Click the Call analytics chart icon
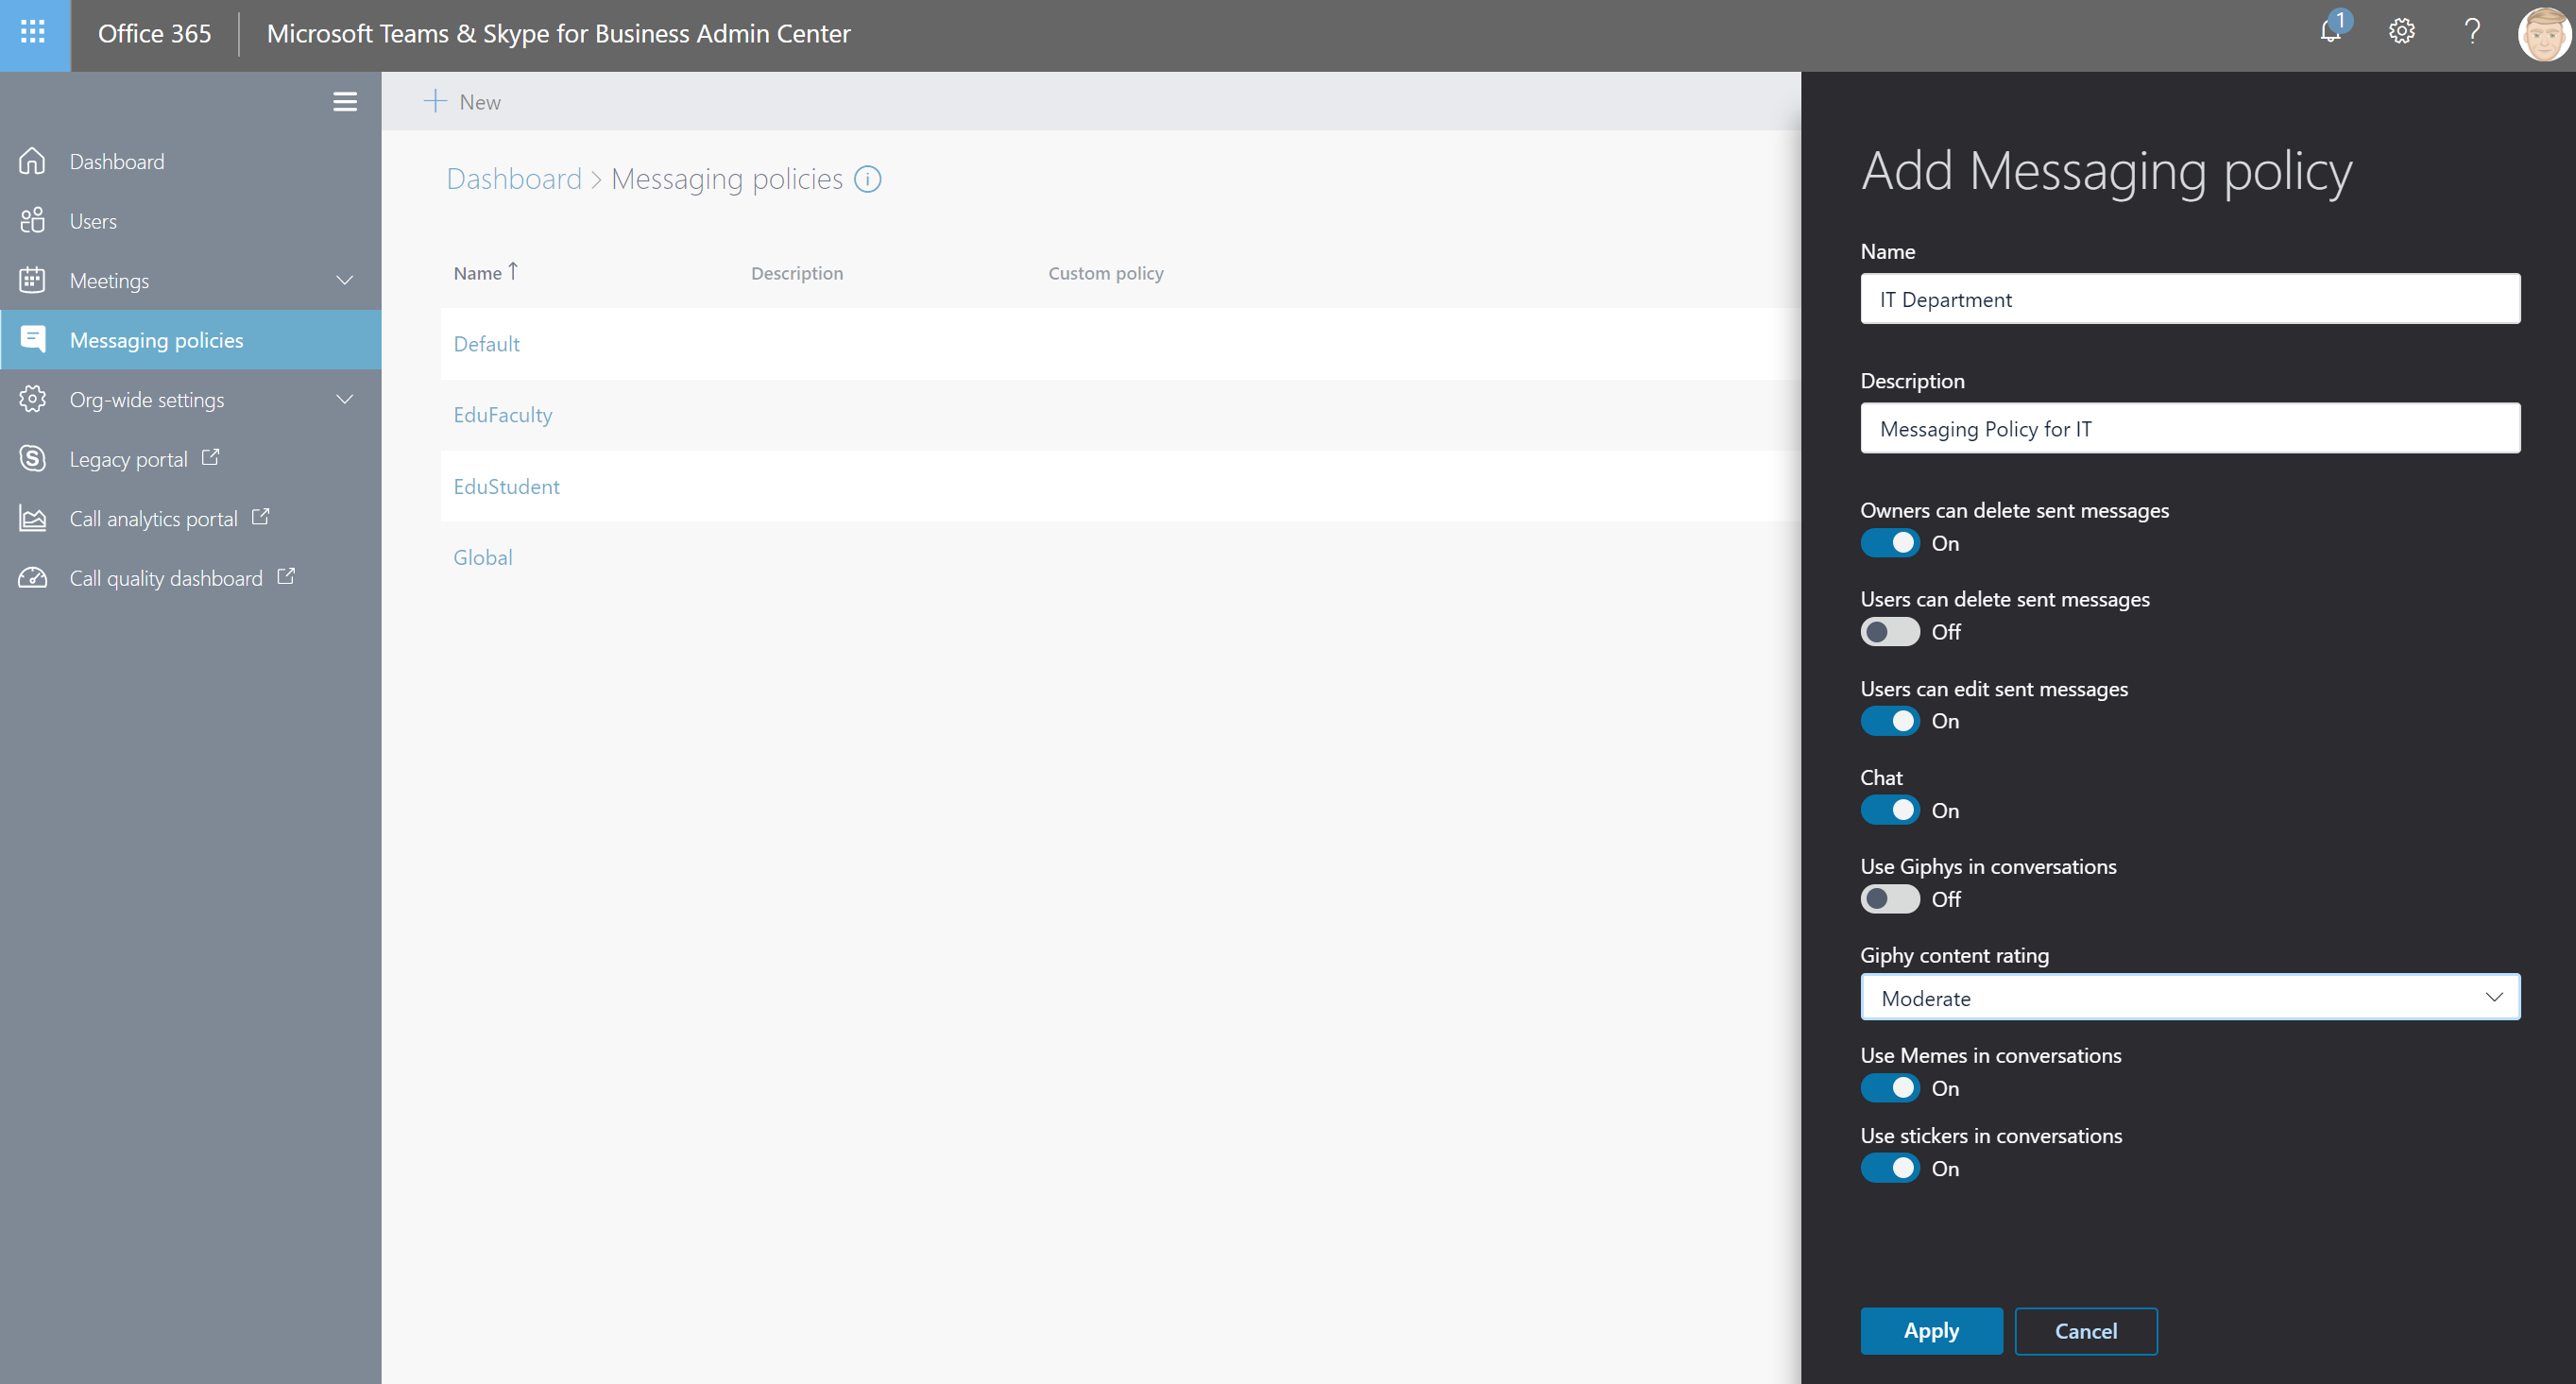 (33, 518)
